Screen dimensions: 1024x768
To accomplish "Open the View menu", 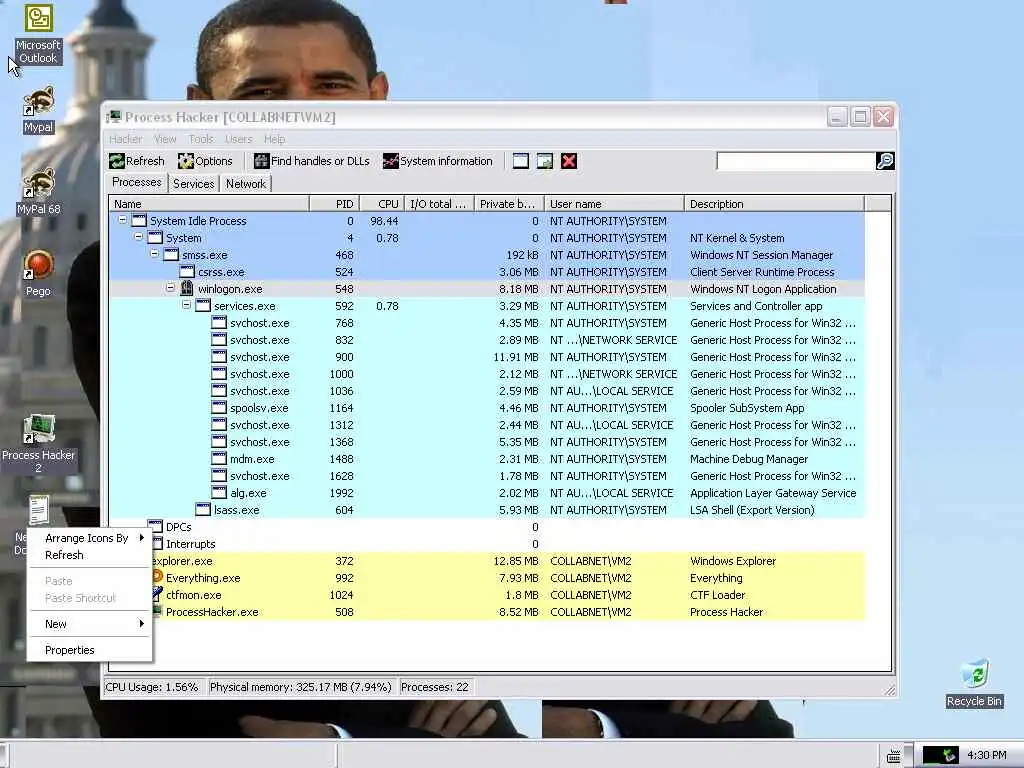I will click(x=165, y=139).
